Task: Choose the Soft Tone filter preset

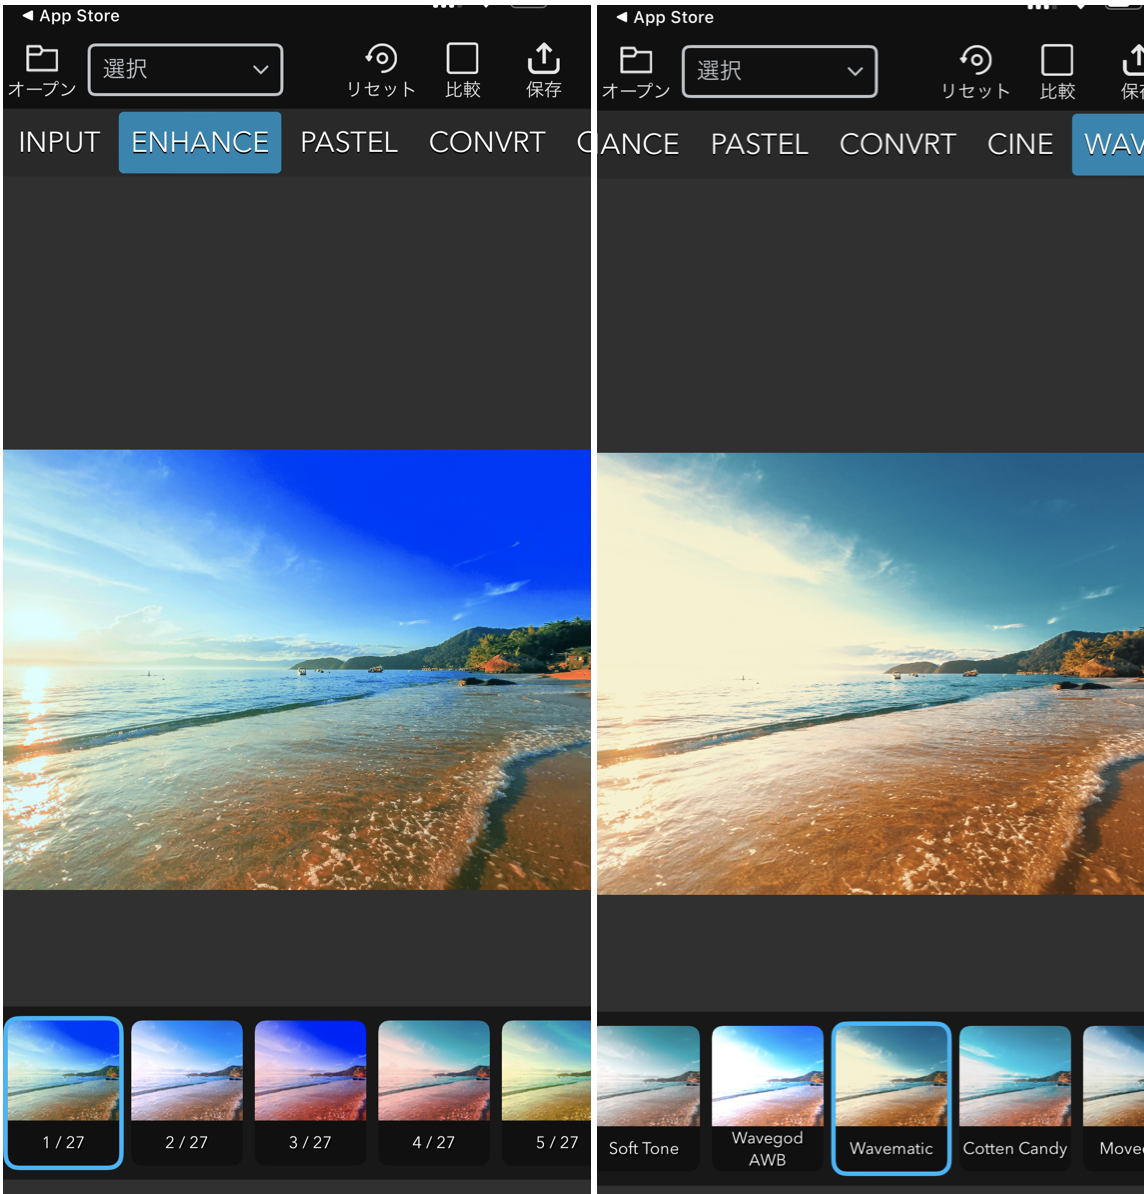Action: point(645,1095)
